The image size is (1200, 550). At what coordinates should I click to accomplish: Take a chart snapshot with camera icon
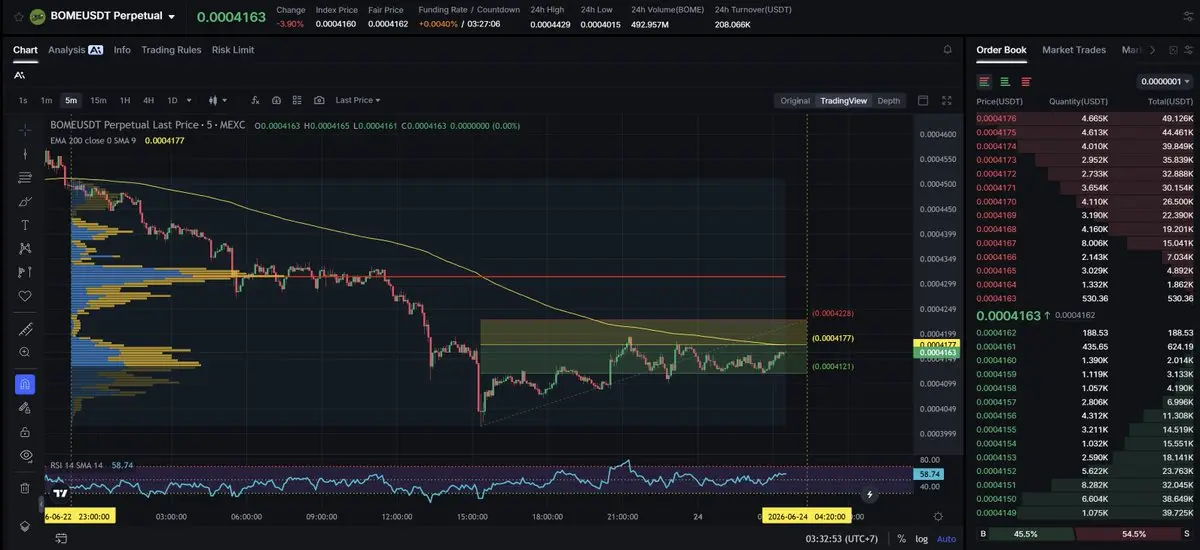319,100
